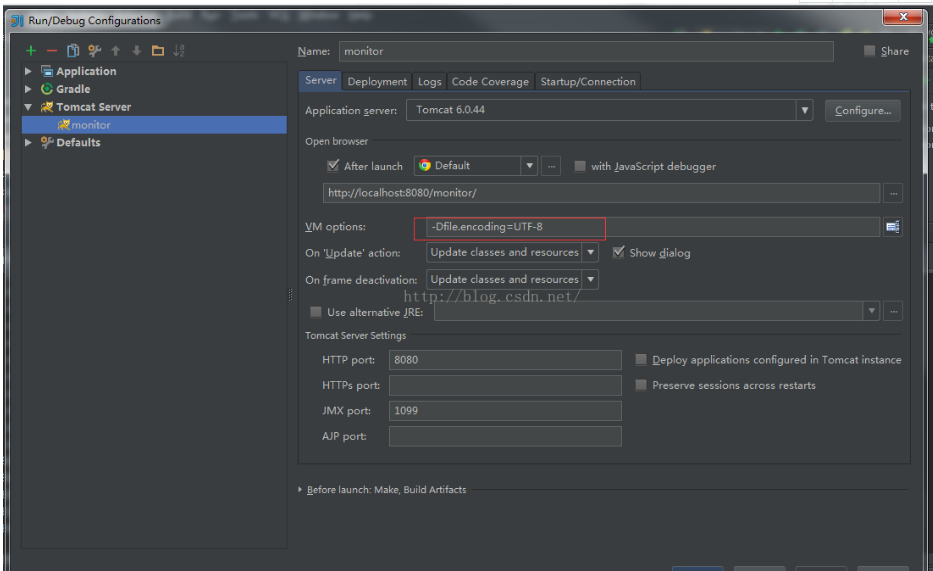Toggle Show dialog checkbox
The image size is (933, 571).
tap(619, 252)
